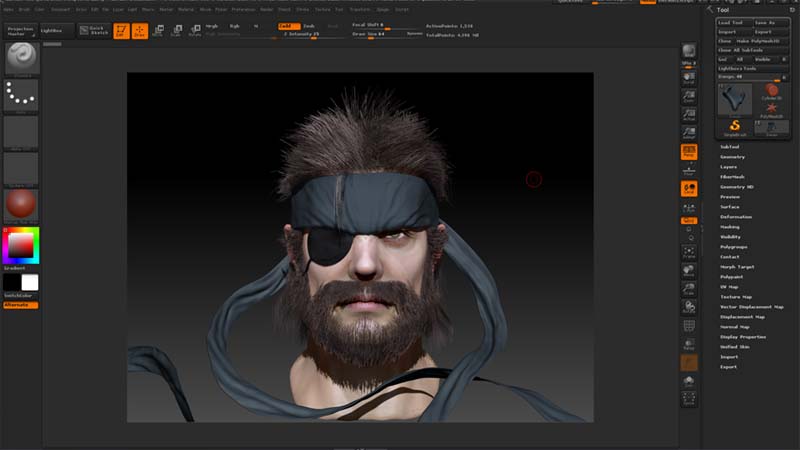Viewport: 800px width, 450px height.
Task: Toggle the Floor grid
Action: click(689, 170)
